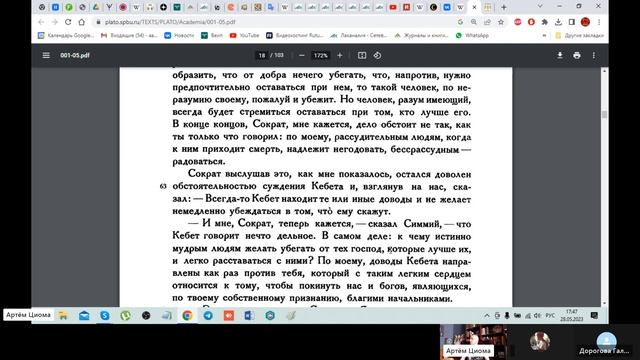Go back in Chrome
This screenshot has height=360, width=640.
(x=41, y=22)
